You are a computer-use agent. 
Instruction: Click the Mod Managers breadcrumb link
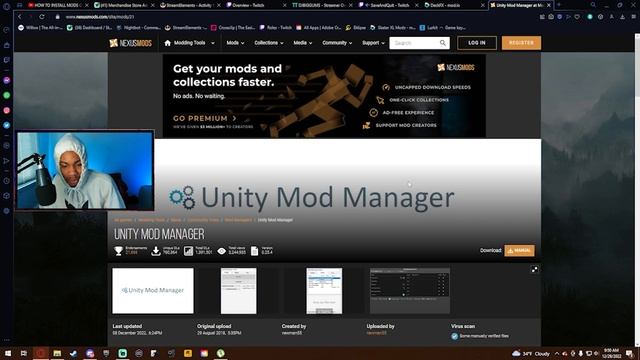coord(238,220)
